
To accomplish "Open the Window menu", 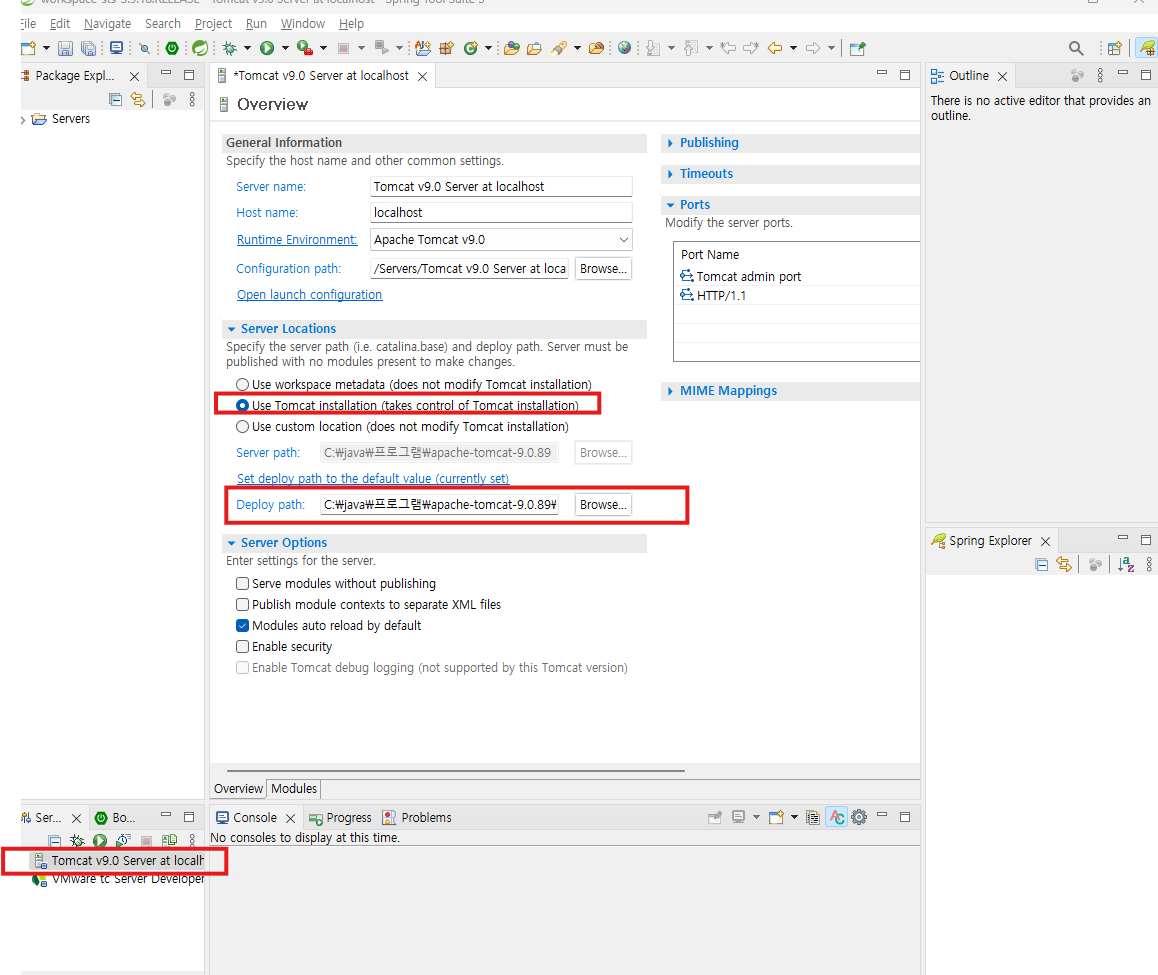I will tap(303, 24).
